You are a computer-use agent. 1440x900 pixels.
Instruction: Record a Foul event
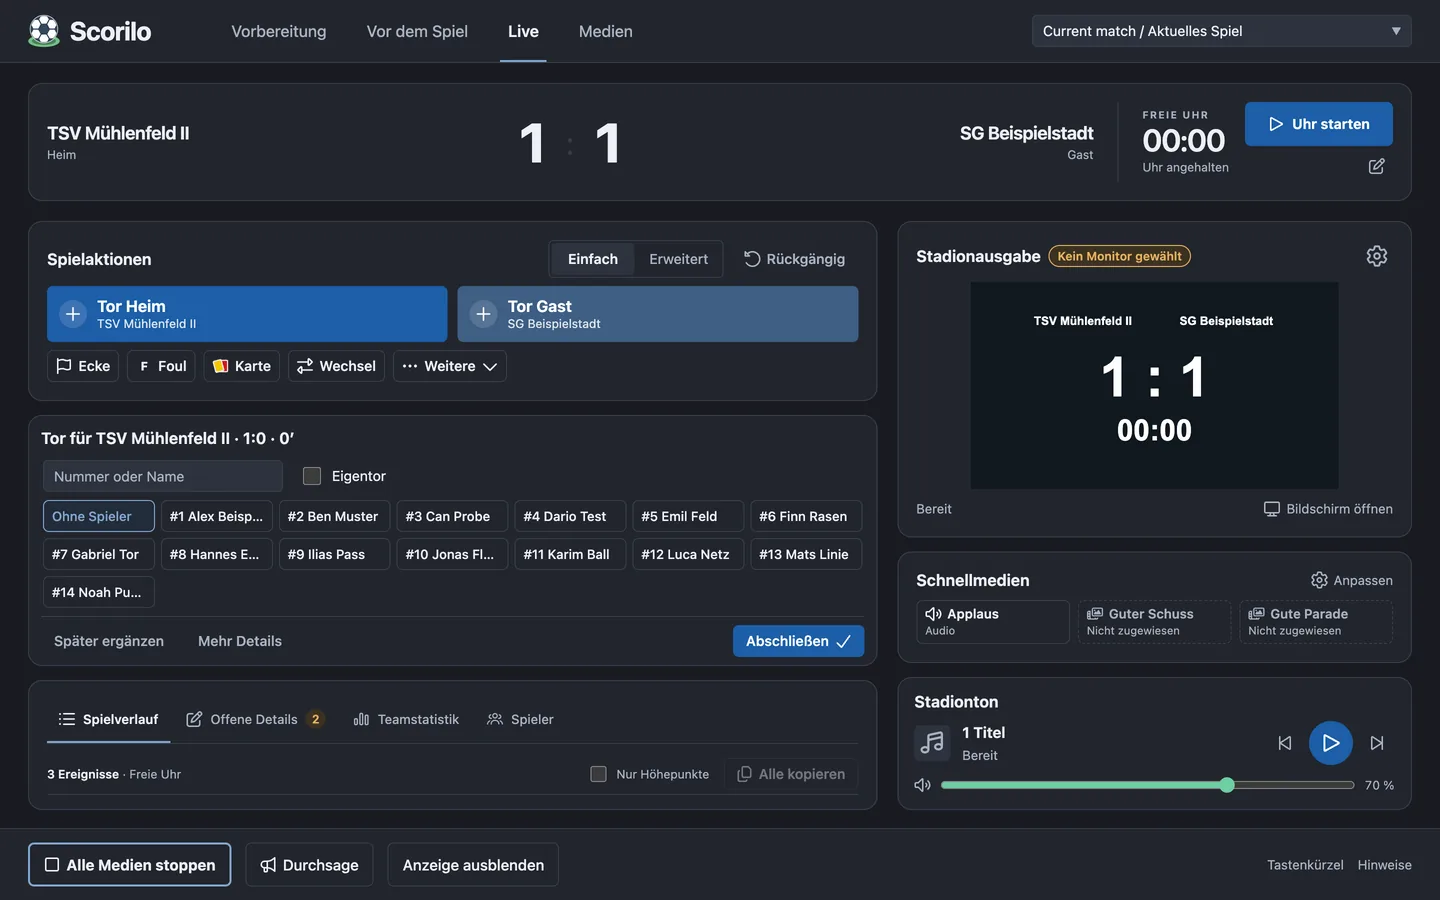pyautogui.click(x=162, y=366)
